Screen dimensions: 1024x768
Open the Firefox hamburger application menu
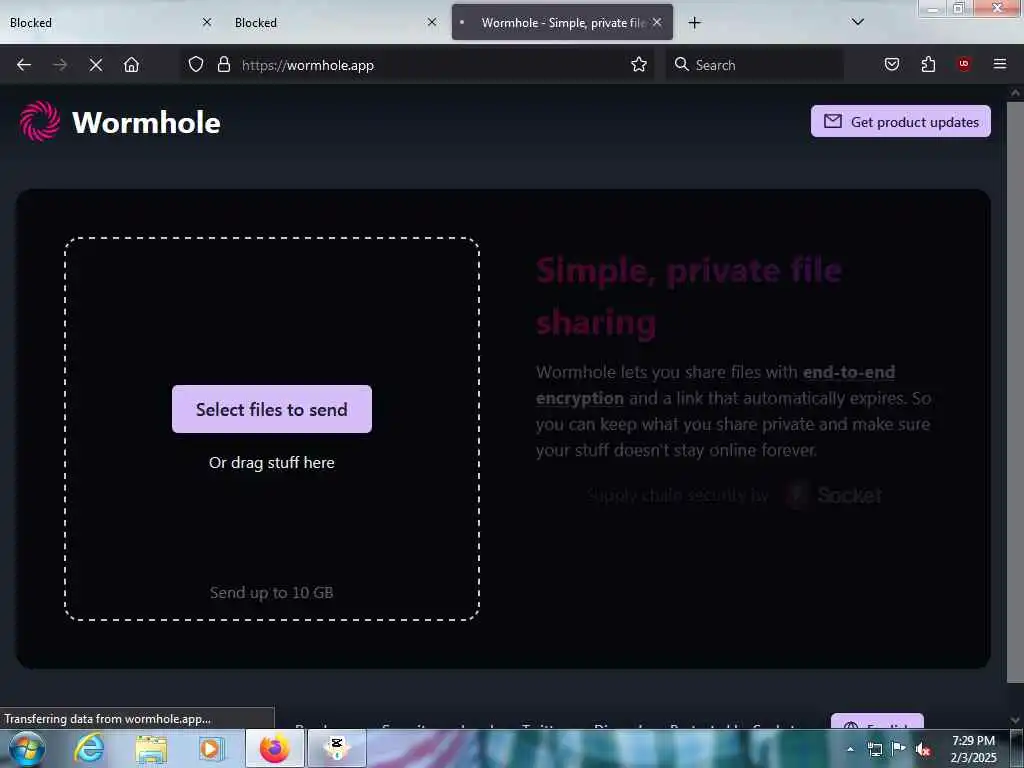pos(1000,64)
